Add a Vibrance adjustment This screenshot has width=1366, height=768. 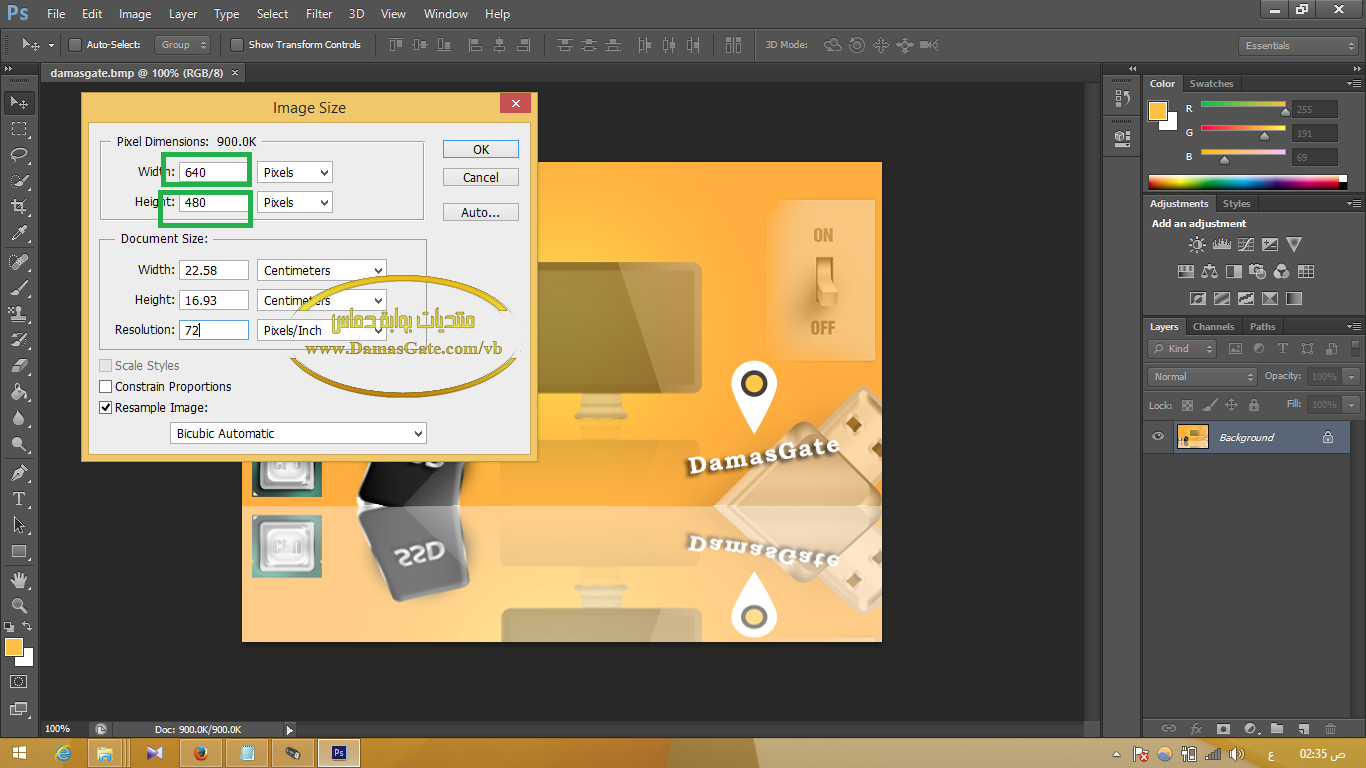pyautogui.click(x=1294, y=244)
